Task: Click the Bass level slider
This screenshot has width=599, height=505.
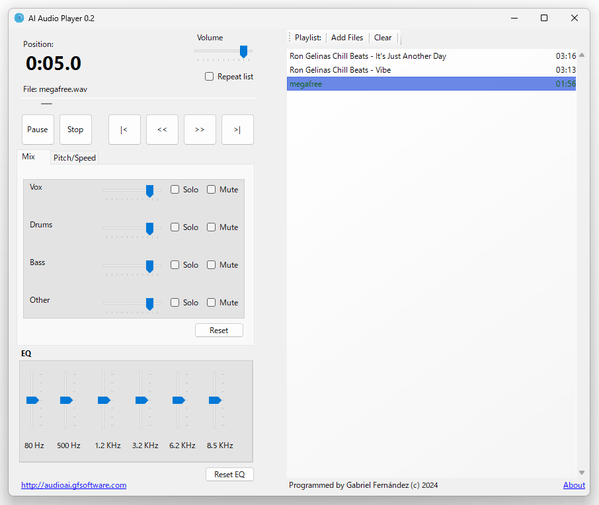Action: (150, 266)
